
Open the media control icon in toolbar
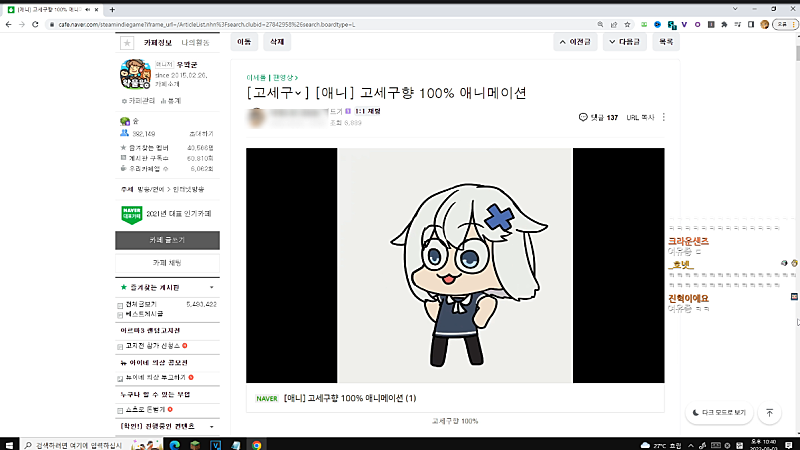pyautogui.click(x=737, y=24)
